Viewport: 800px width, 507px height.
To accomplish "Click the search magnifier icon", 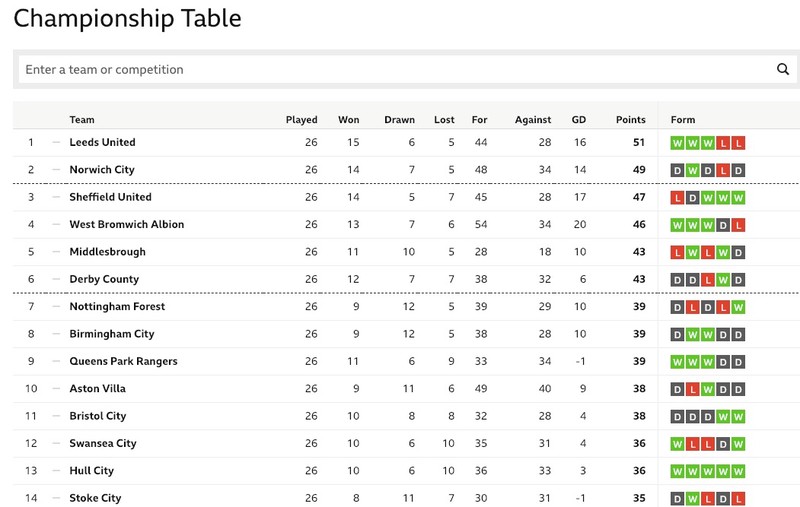I will coord(782,69).
